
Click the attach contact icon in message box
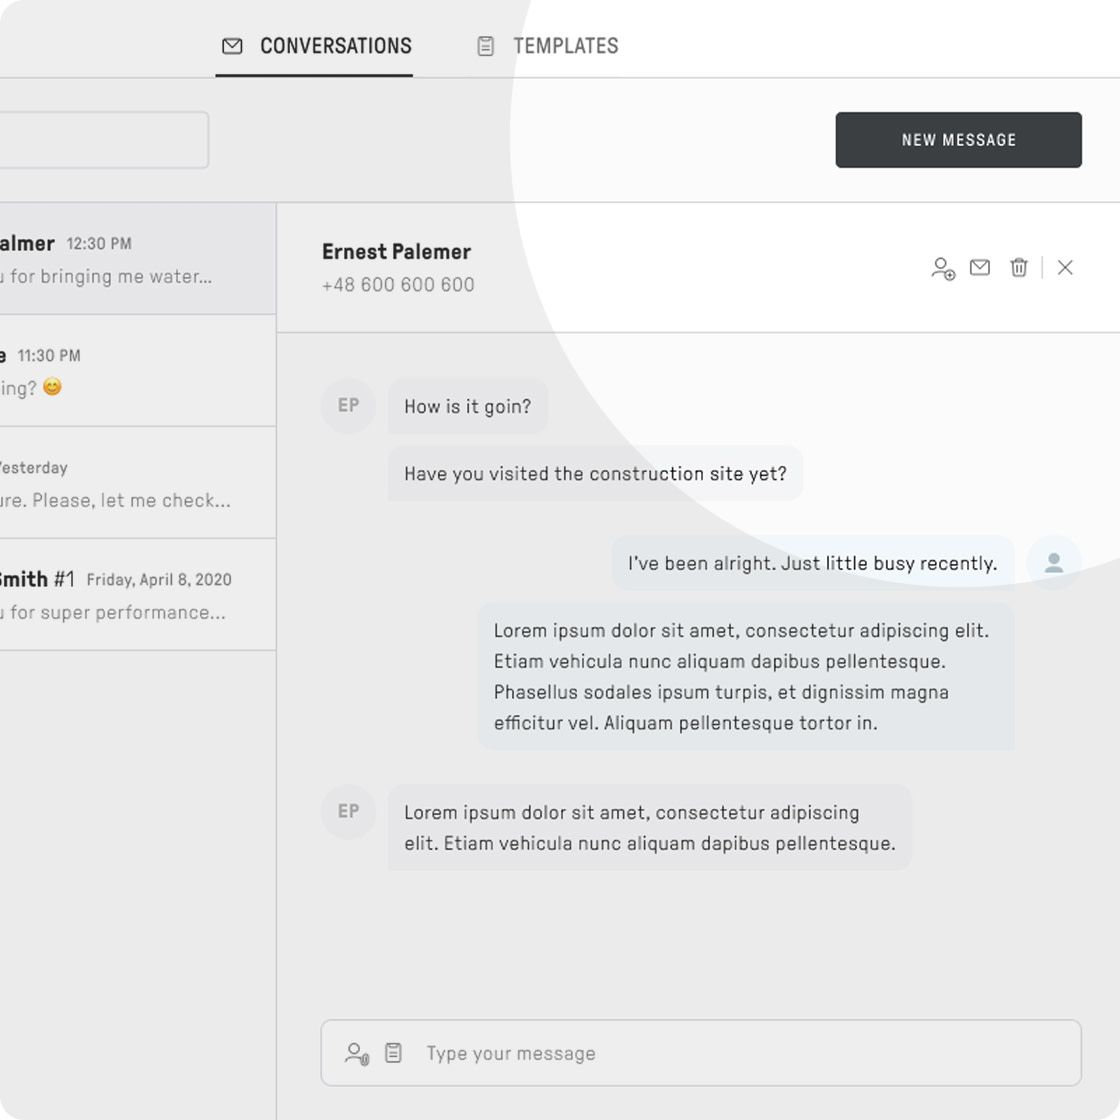coord(357,1054)
